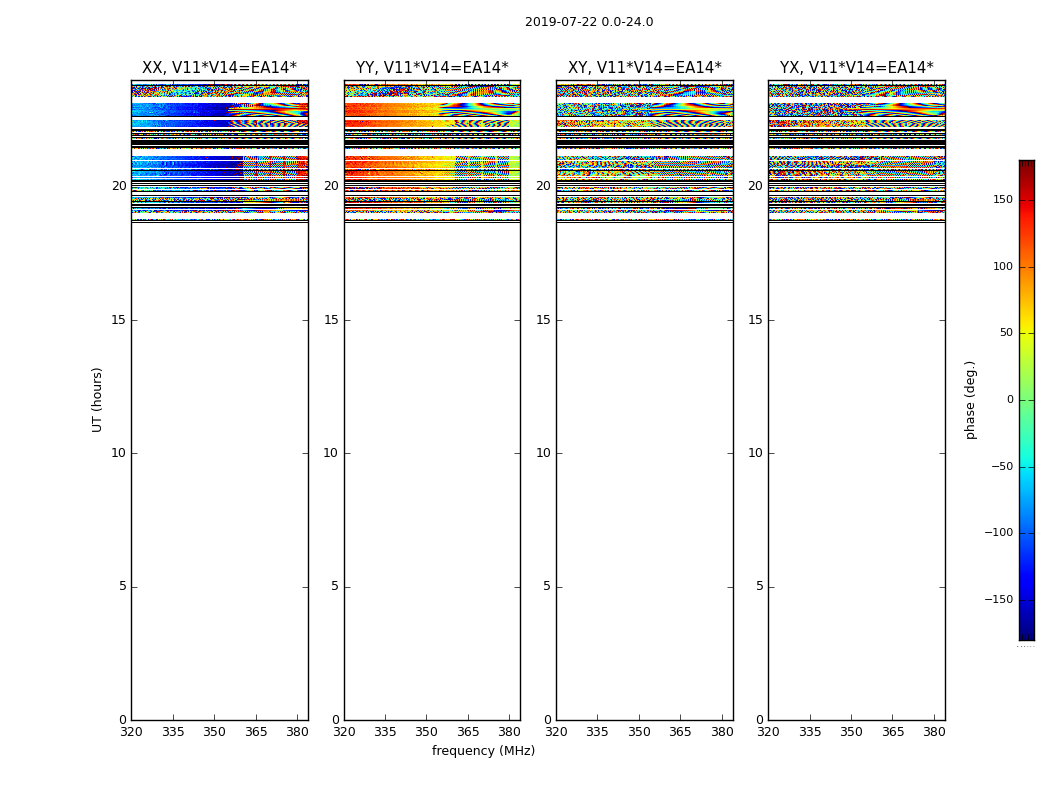This screenshot has height=800, width=1050.
Task: Click the dark blue bottom of the colorbar
Action: pyautogui.click(x=1026, y=633)
